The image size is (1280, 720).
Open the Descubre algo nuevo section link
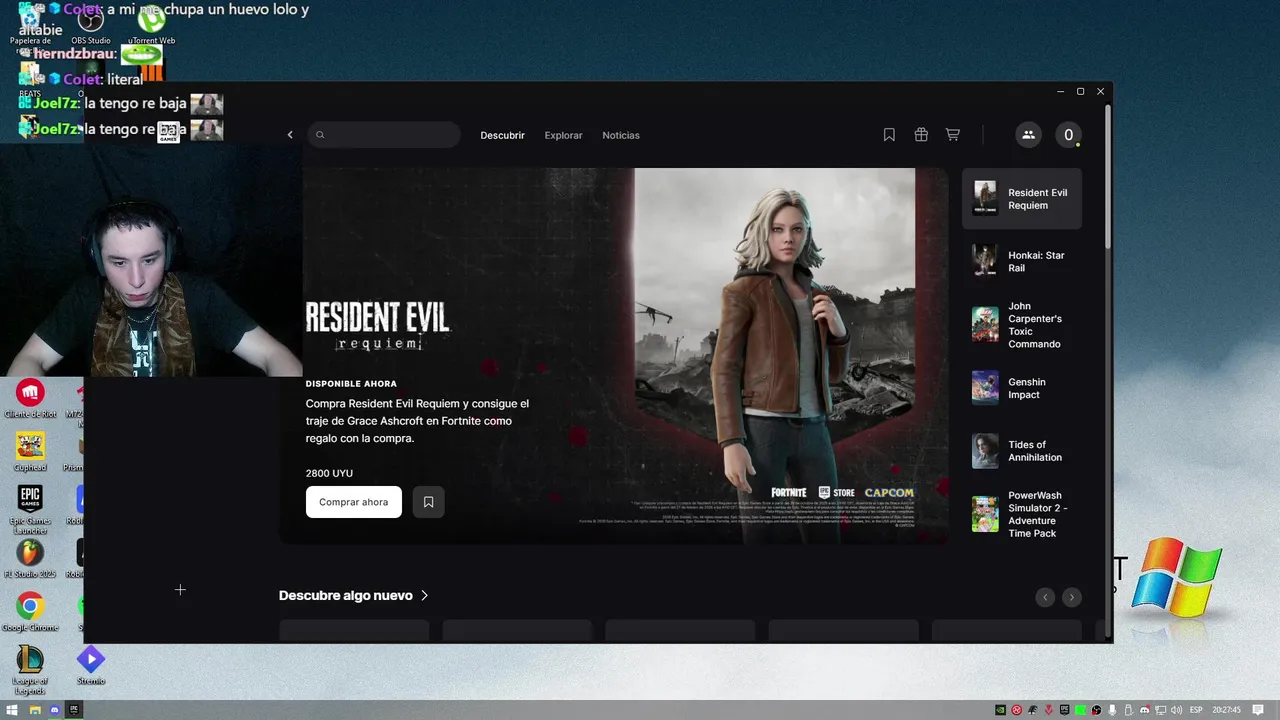(354, 595)
